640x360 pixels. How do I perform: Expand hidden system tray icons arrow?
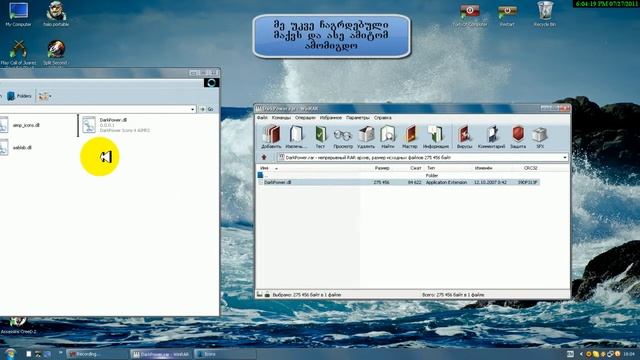pos(581,354)
